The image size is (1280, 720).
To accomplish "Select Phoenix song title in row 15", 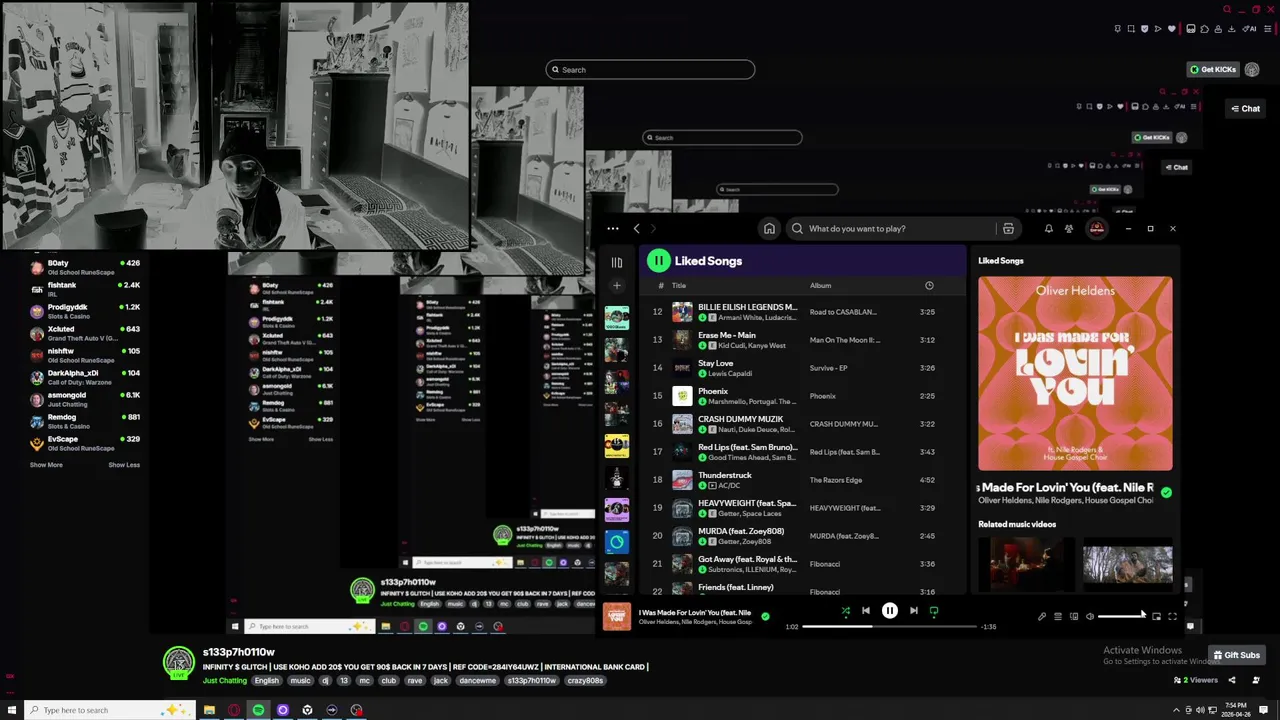I will (713, 392).
